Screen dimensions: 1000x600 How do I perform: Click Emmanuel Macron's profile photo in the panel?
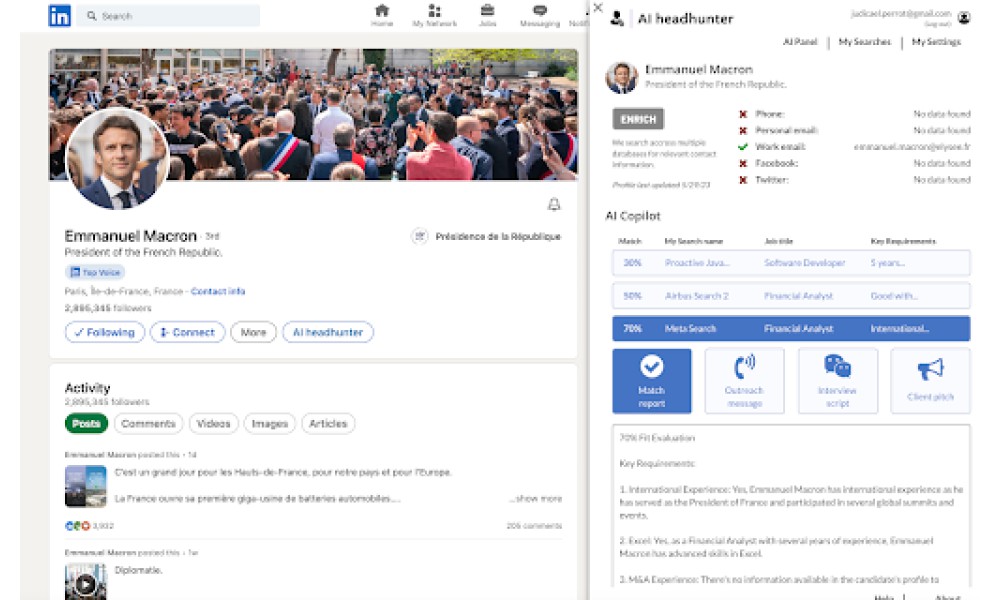coord(621,77)
